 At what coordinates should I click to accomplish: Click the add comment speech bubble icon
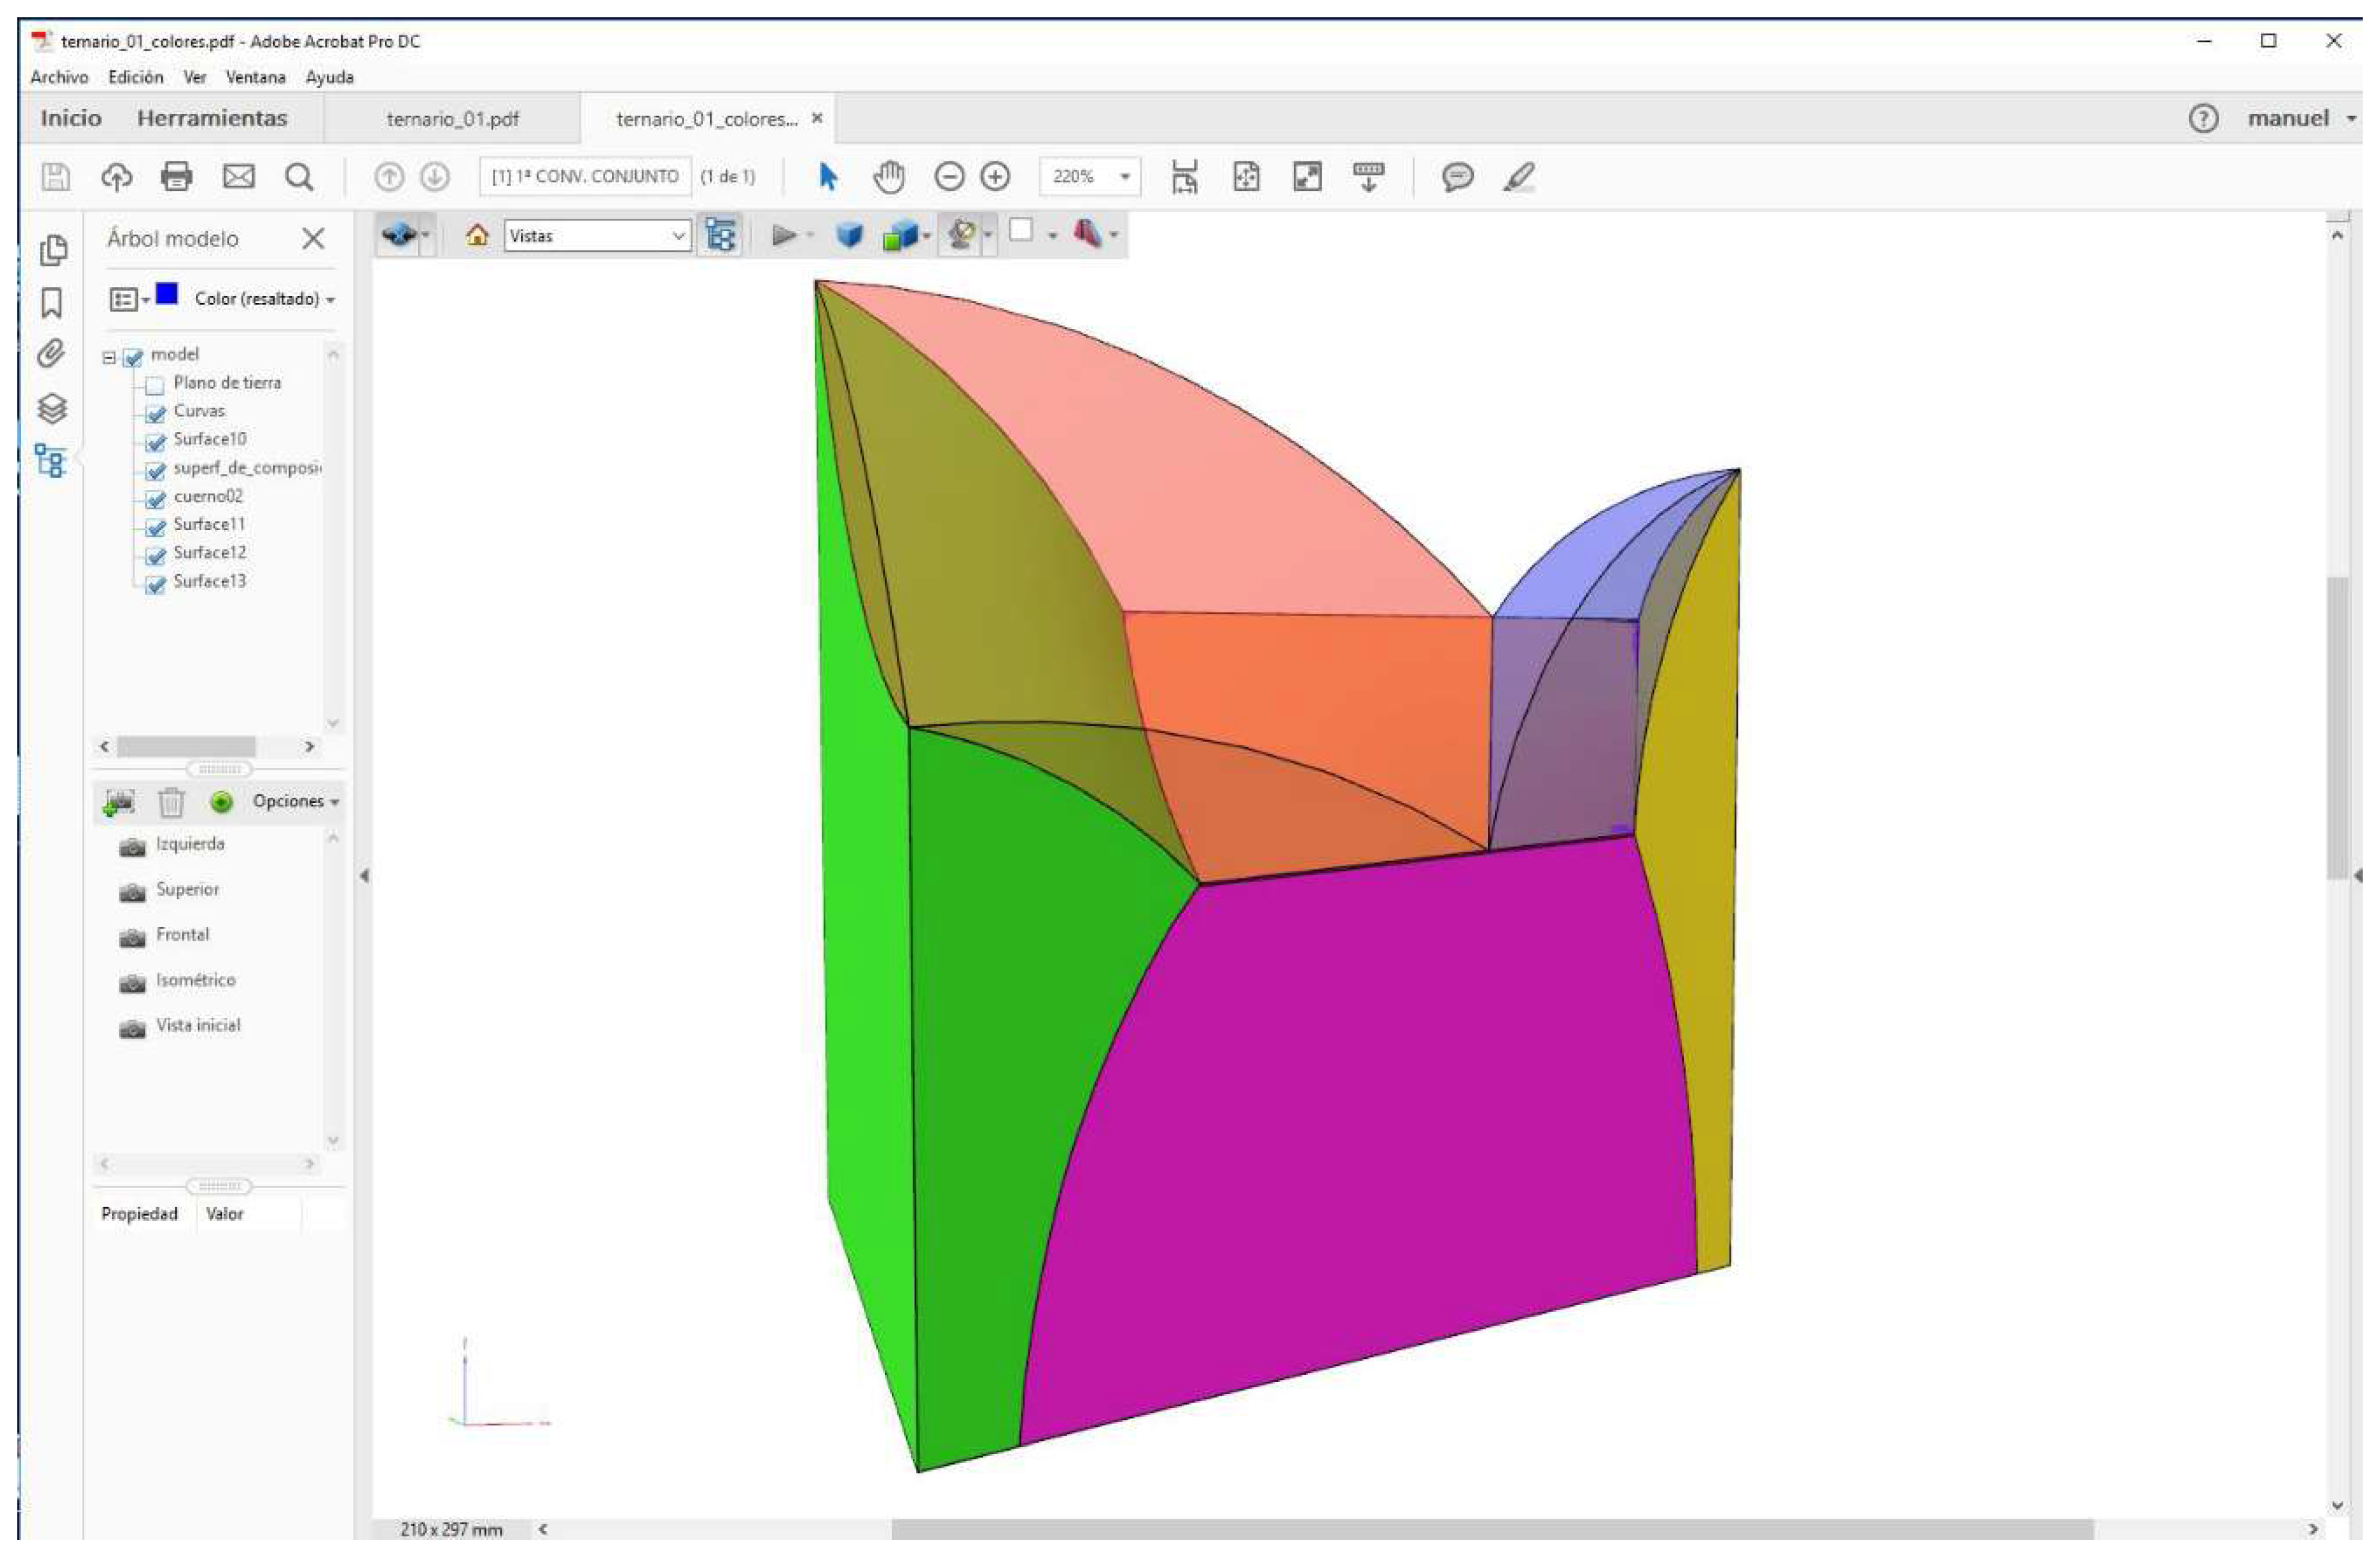pyautogui.click(x=1457, y=177)
